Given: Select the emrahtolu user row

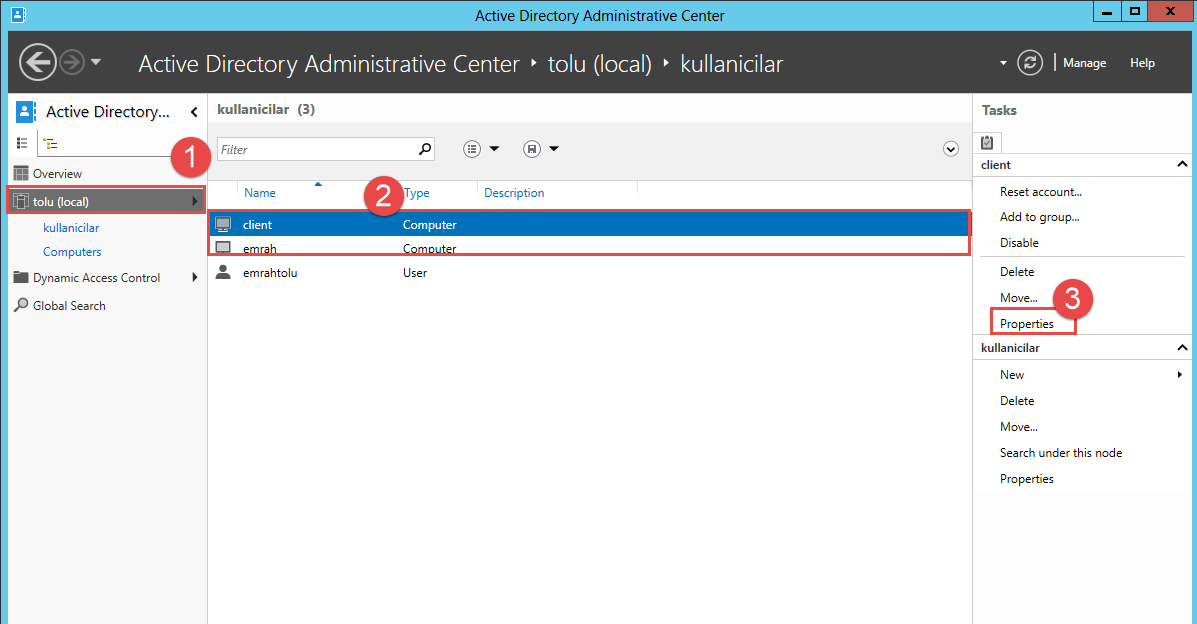Looking at the screenshot, I should pyautogui.click(x=270, y=273).
